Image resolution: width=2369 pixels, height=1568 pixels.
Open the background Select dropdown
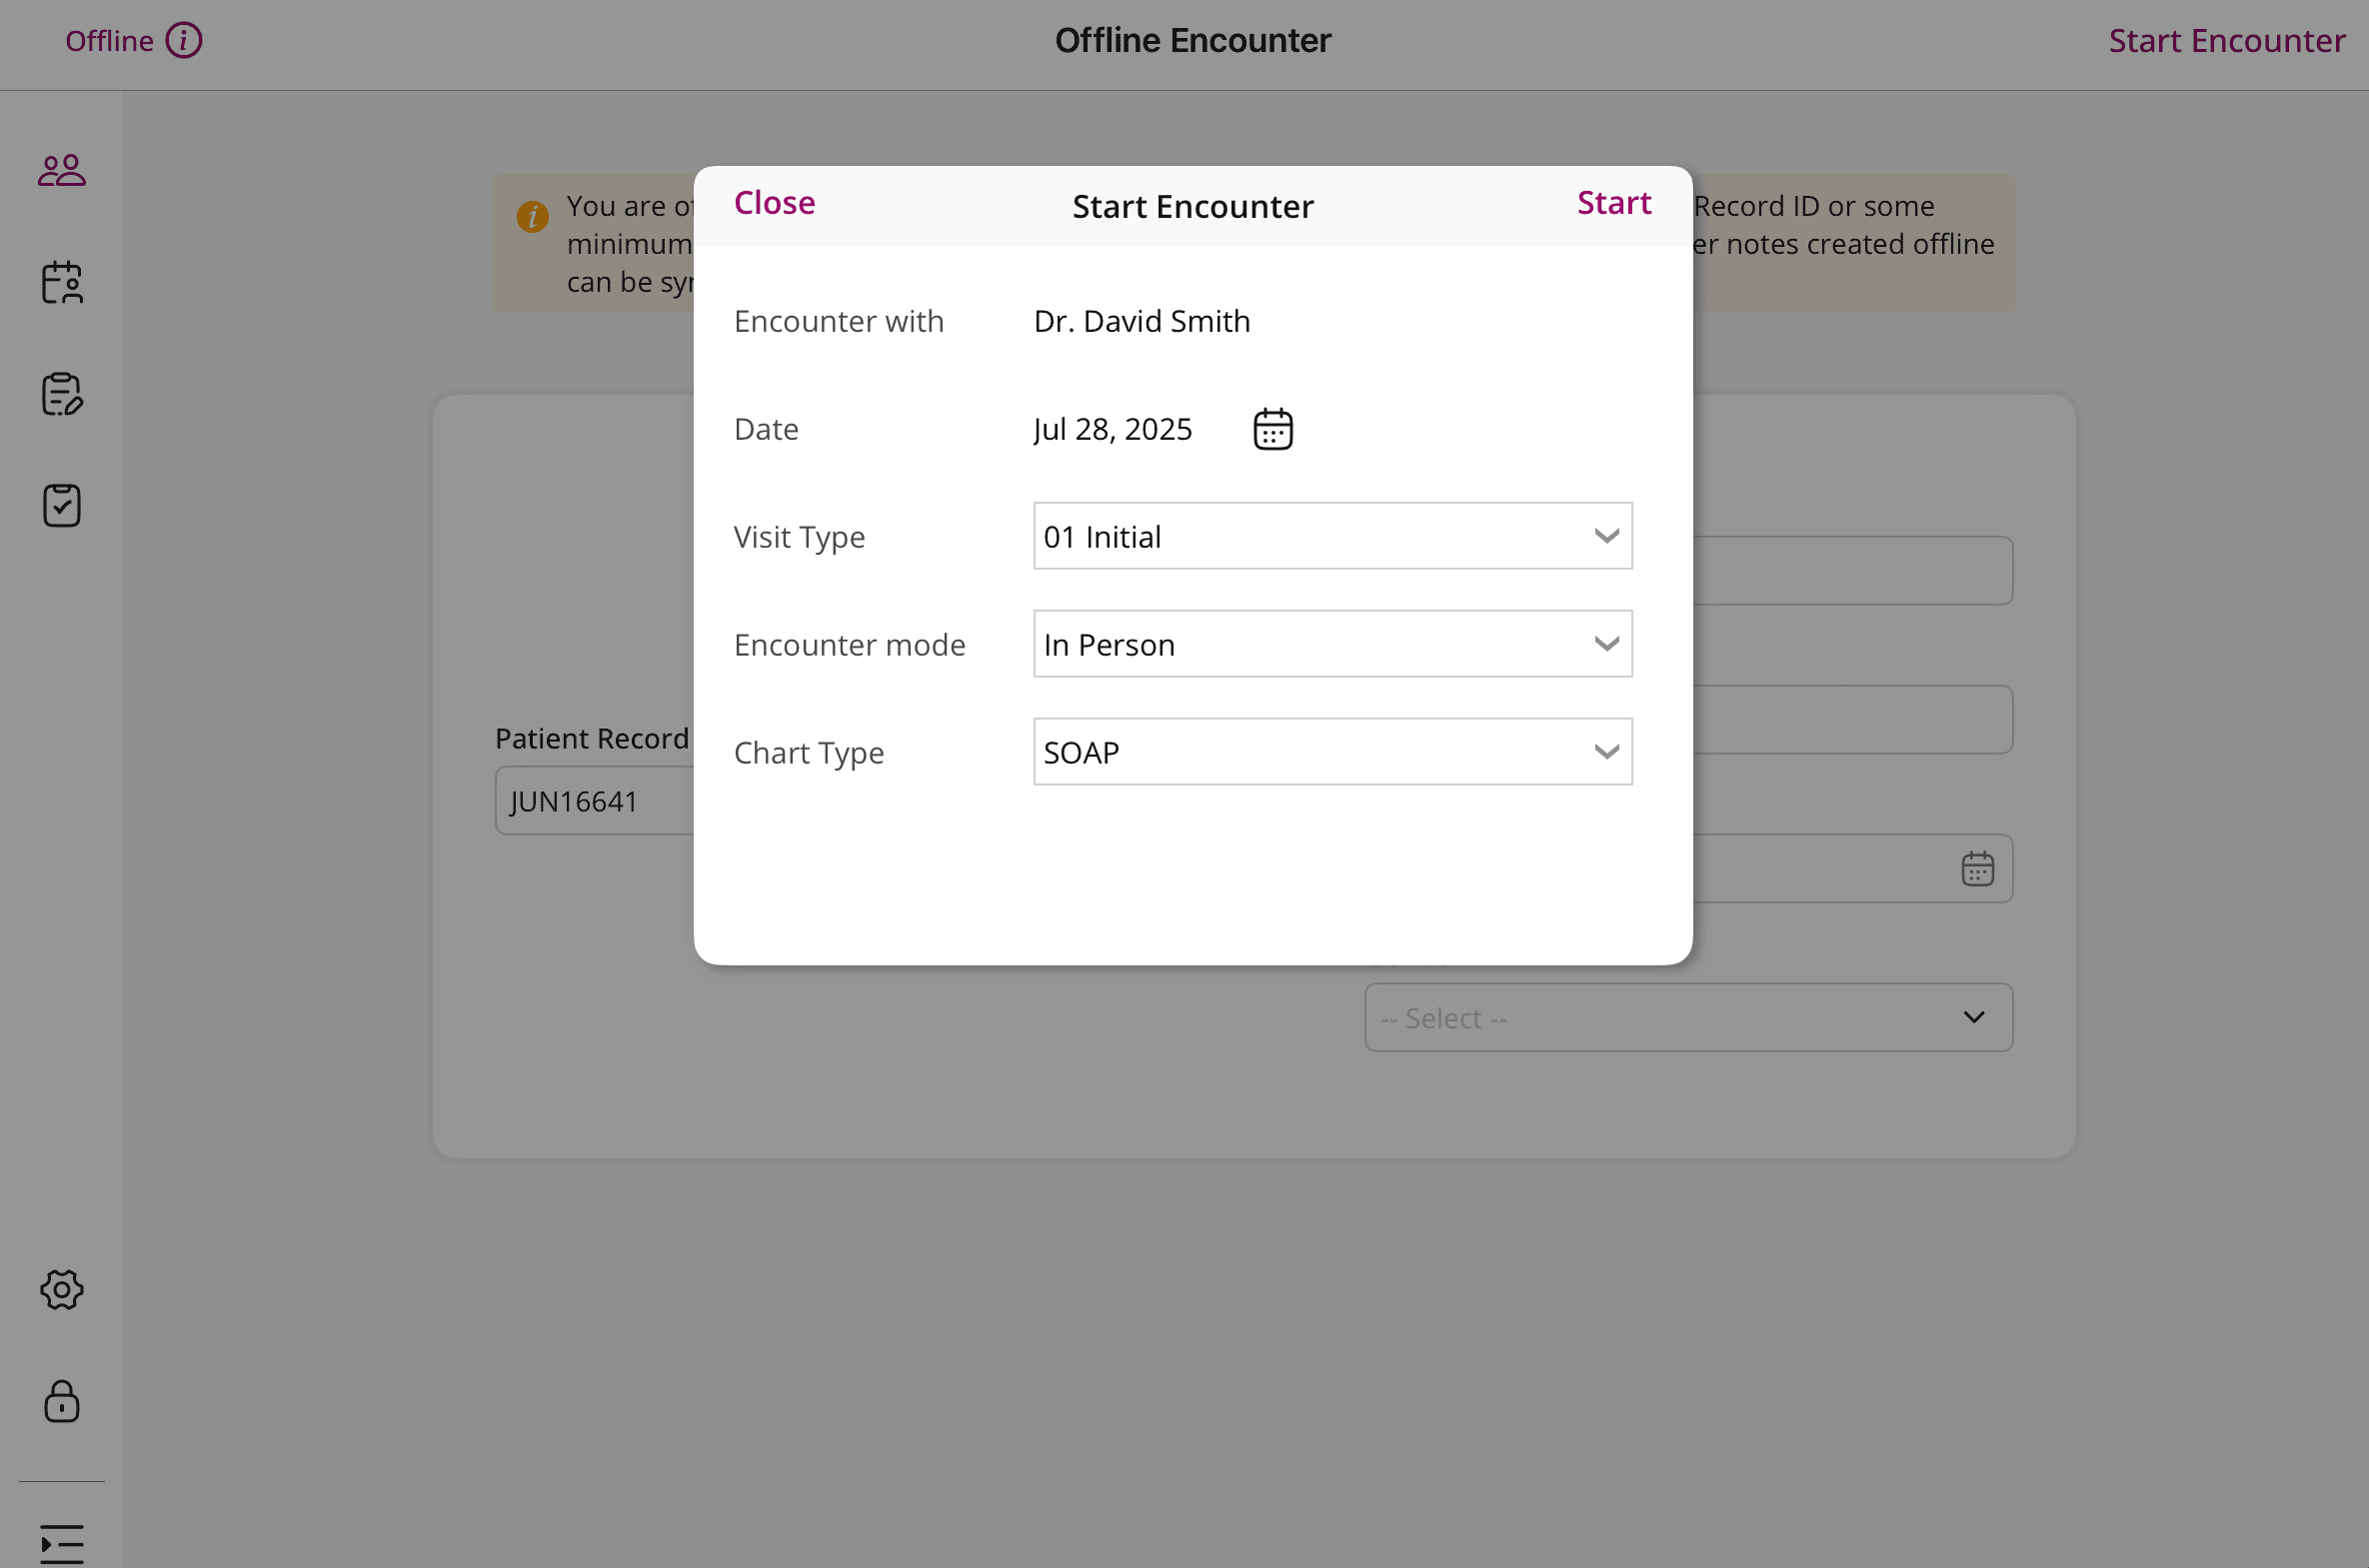pyautogui.click(x=1688, y=1018)
